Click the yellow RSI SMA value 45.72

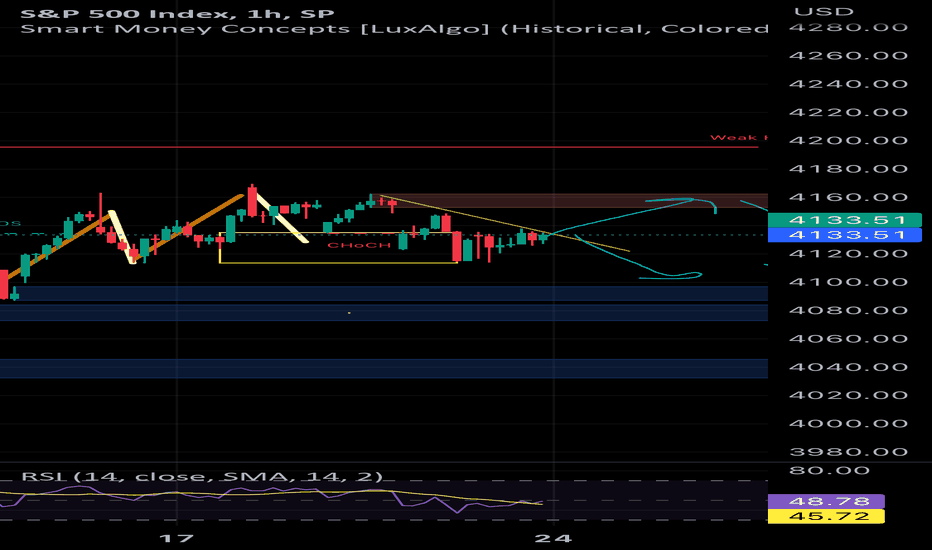826,516
